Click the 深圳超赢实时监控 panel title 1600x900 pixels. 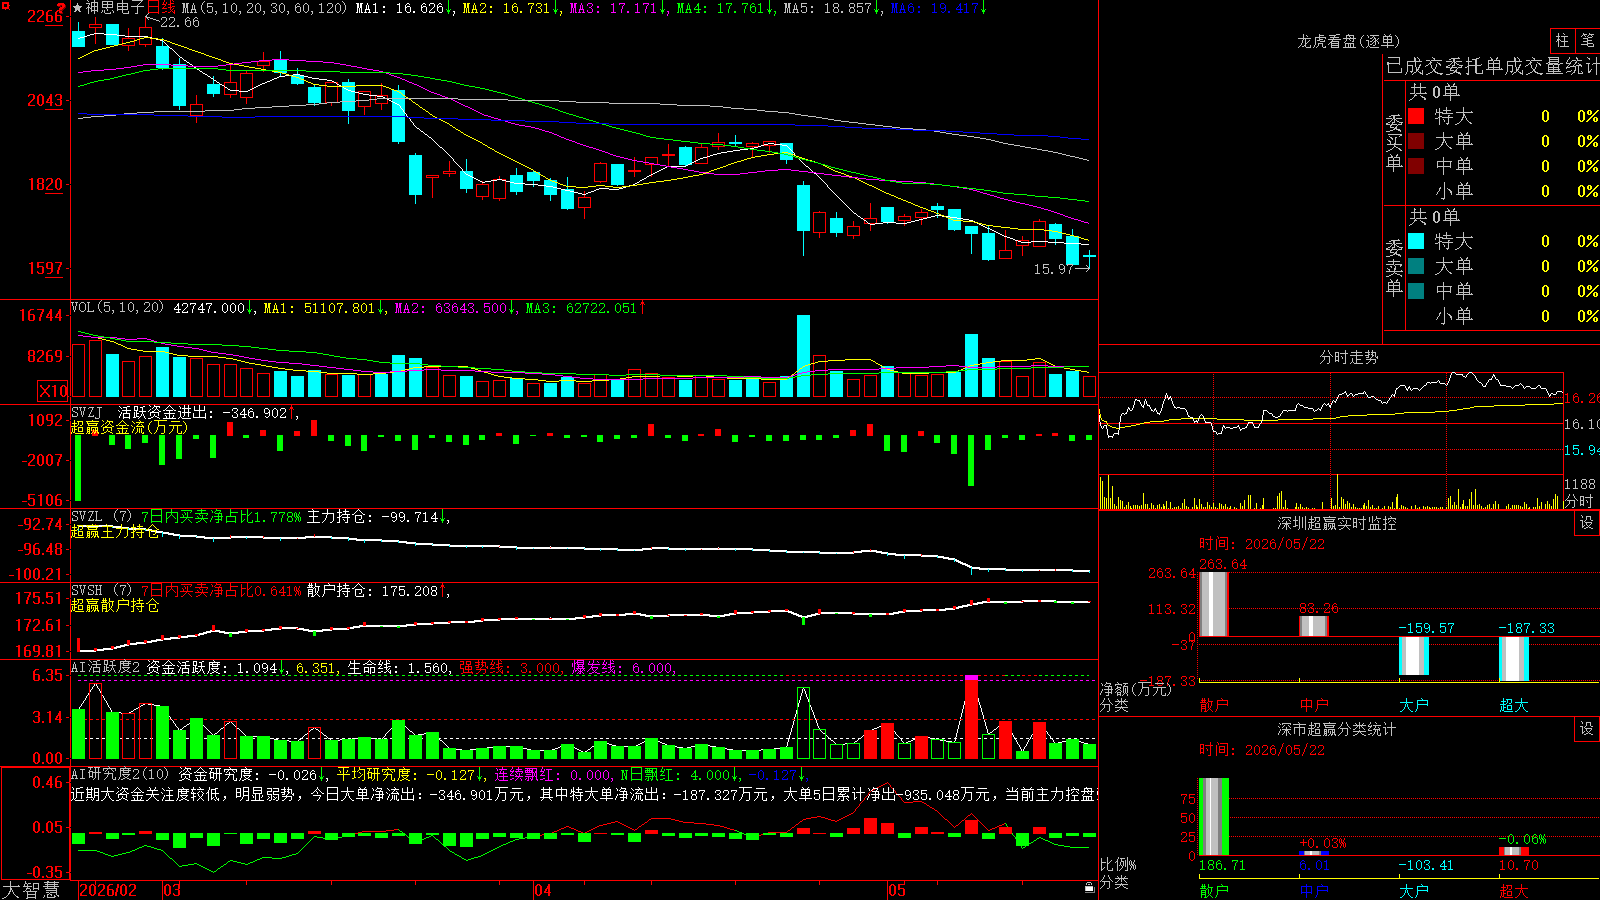[1336, 523]
